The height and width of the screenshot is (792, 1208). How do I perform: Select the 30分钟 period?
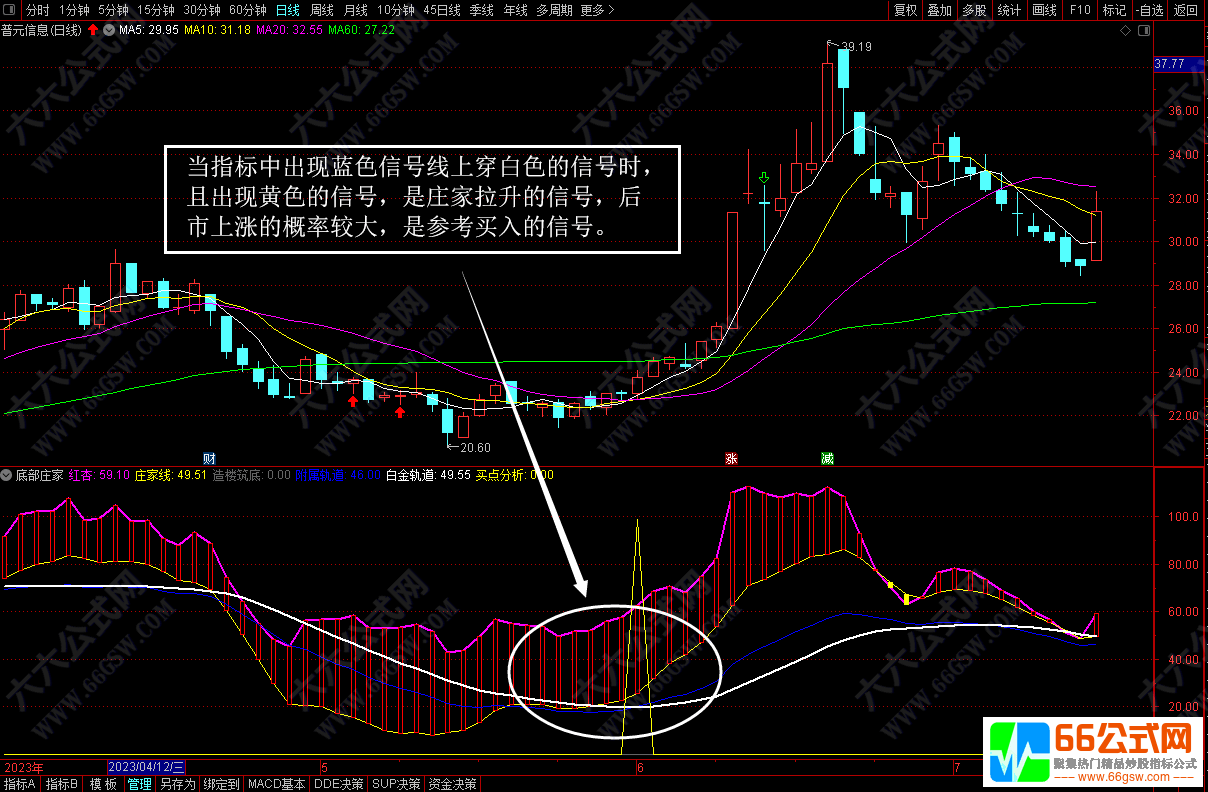(201, 10)
